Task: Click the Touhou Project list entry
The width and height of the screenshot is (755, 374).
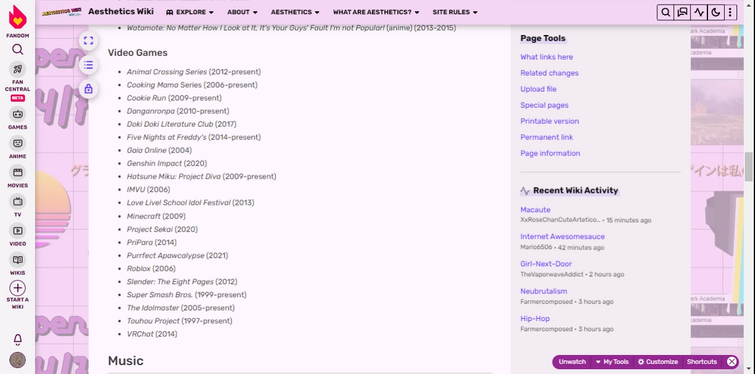Action: pyautogui.click(x=180, y=321)
